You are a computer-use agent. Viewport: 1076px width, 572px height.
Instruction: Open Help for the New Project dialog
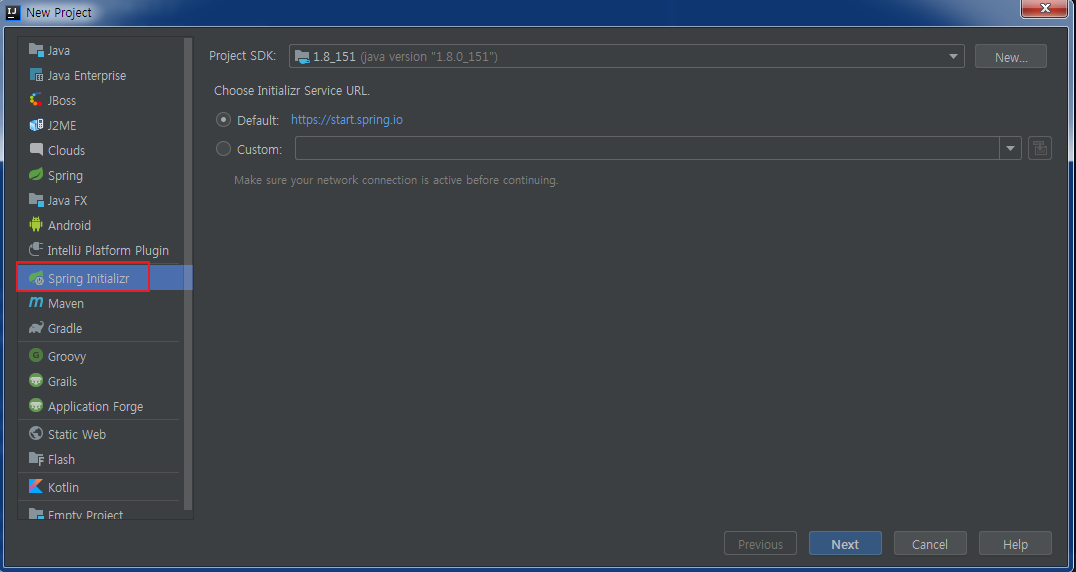[1015, 544]
